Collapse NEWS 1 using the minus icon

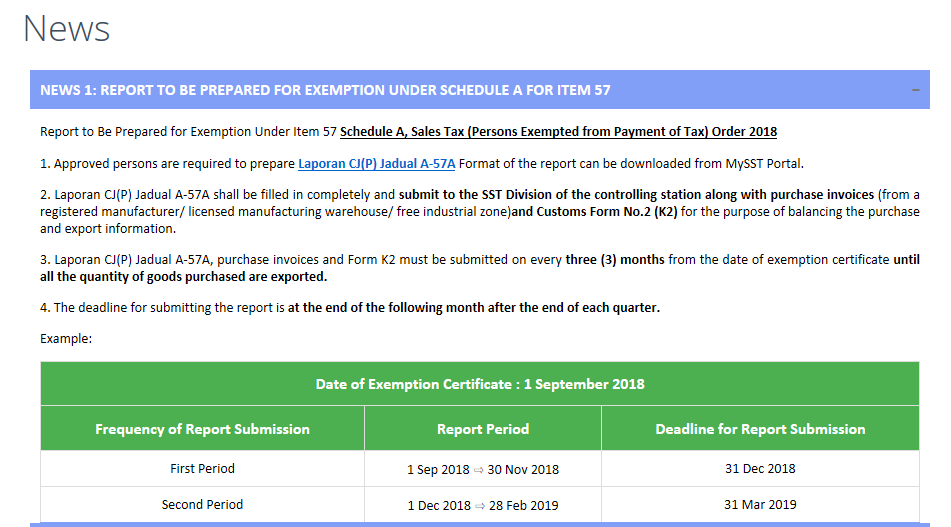tap(915, 90)
